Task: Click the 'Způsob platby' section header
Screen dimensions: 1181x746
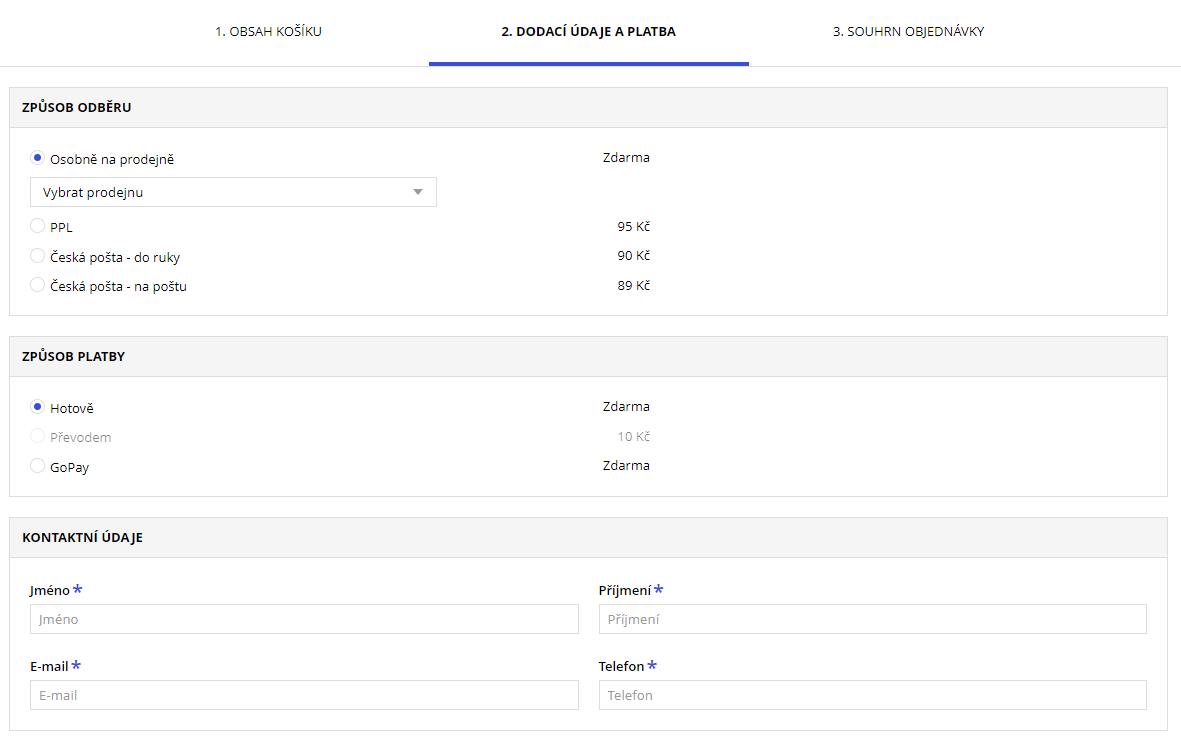Action: (x=73, y=356)
